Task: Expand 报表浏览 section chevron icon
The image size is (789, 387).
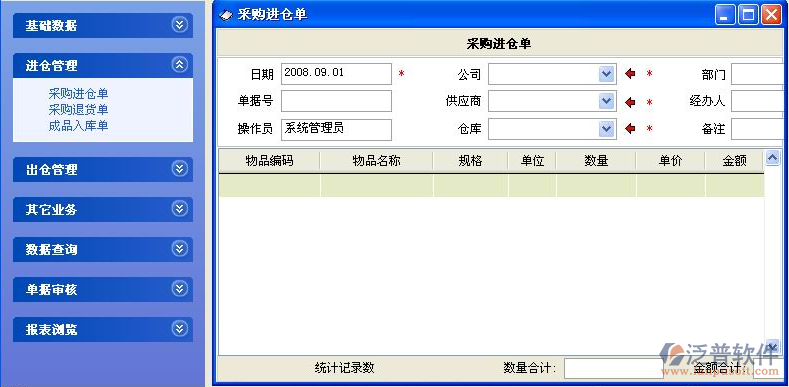Action: [180, 329]
